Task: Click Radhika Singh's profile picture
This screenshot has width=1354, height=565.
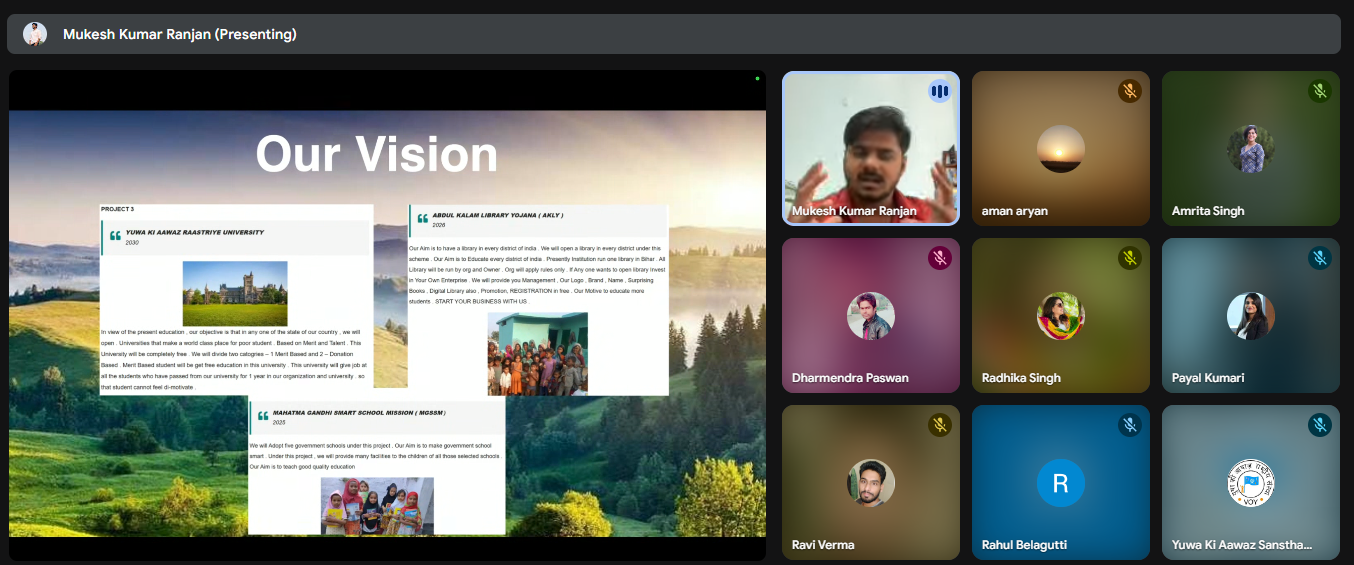Action: (x=1061, y=316)
